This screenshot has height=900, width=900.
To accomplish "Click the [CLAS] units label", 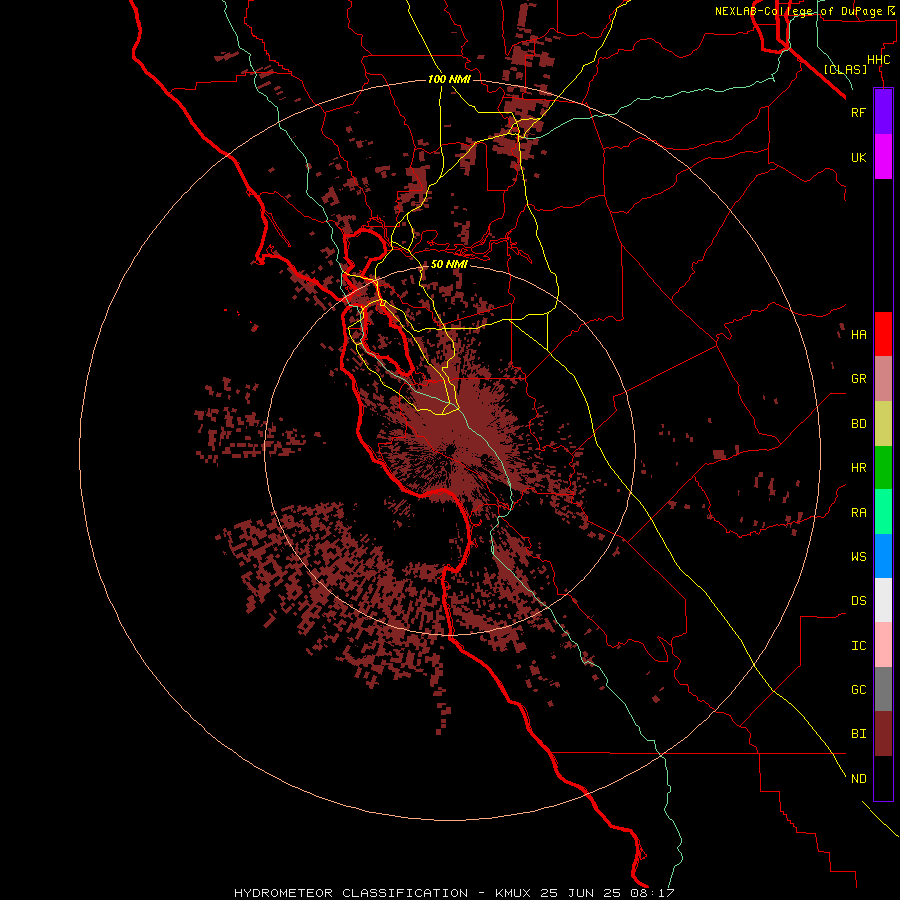I will pos(845,69).
